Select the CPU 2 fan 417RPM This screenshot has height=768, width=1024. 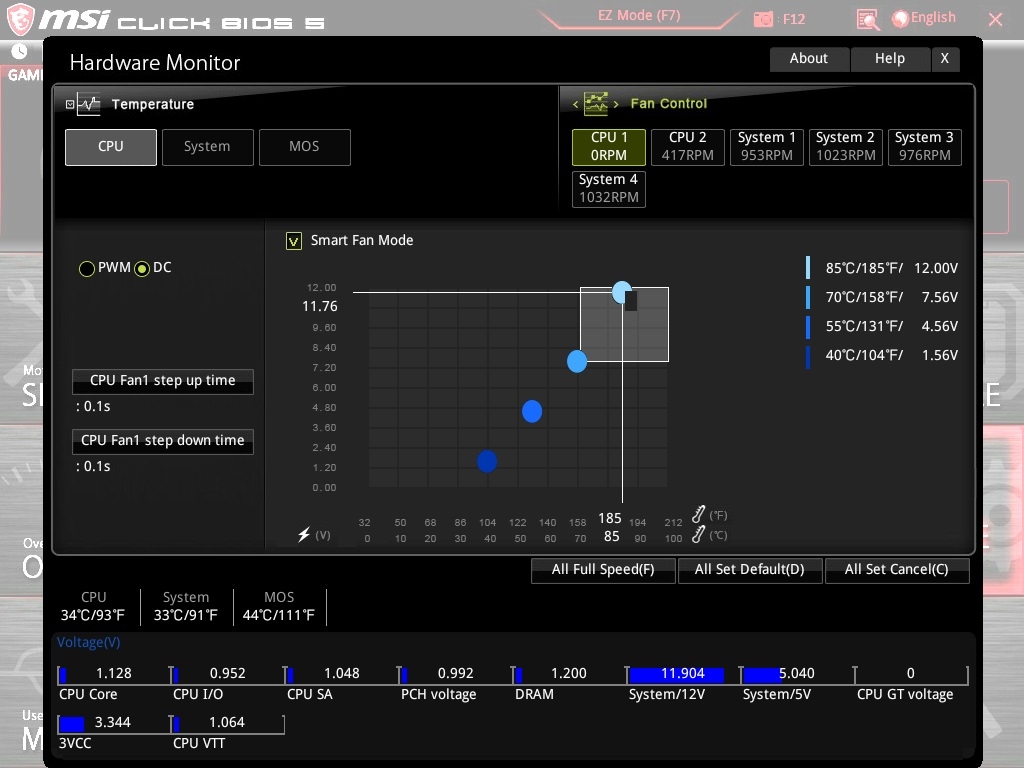[x=688, y=147]
